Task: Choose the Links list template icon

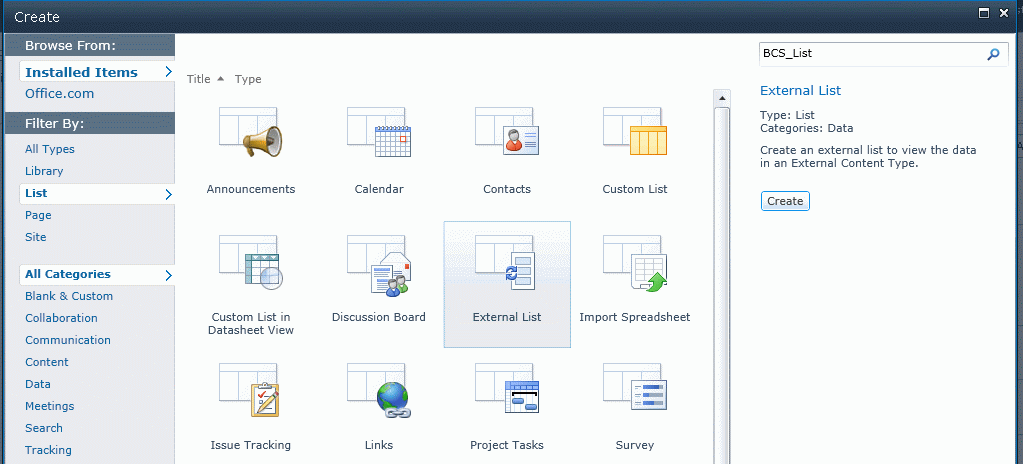Action: click(379, 390)
